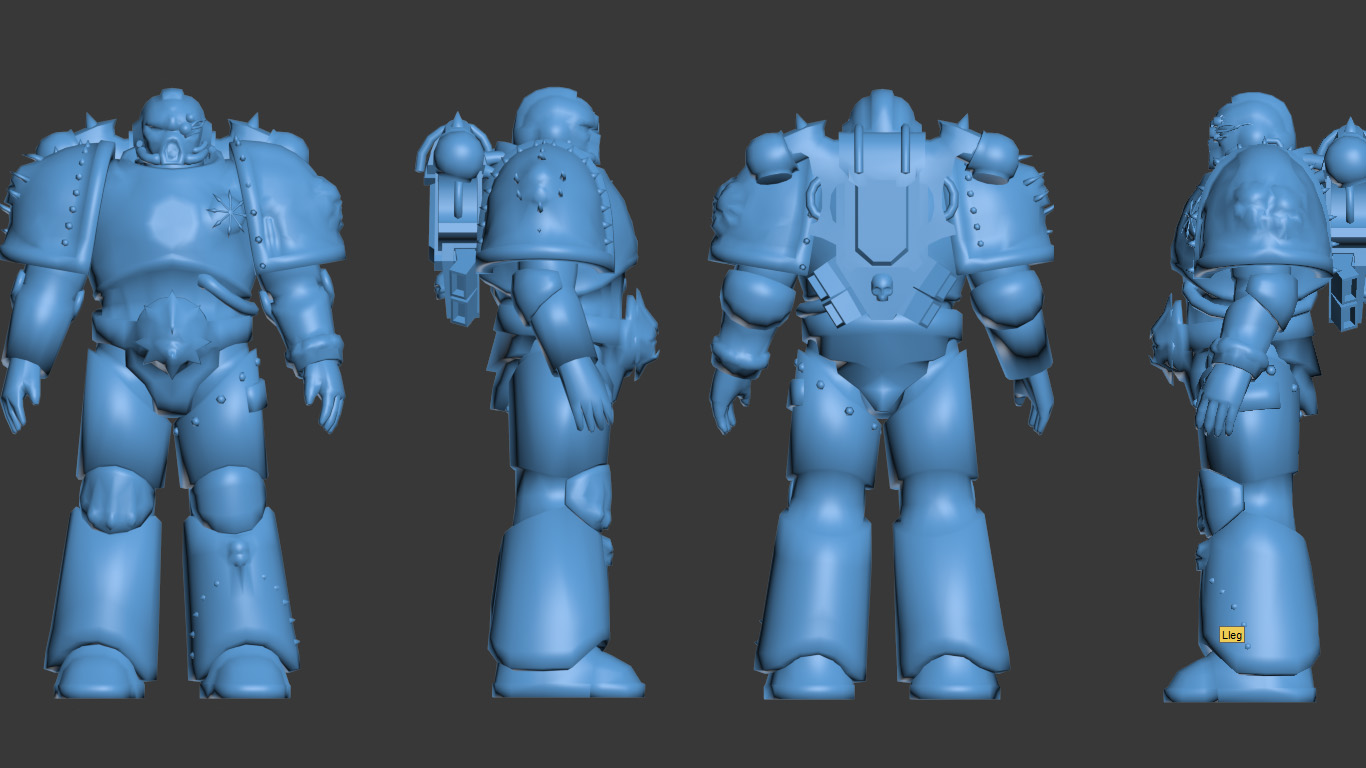Select the front-facing armored model's chest plate

tap(172, 222)
